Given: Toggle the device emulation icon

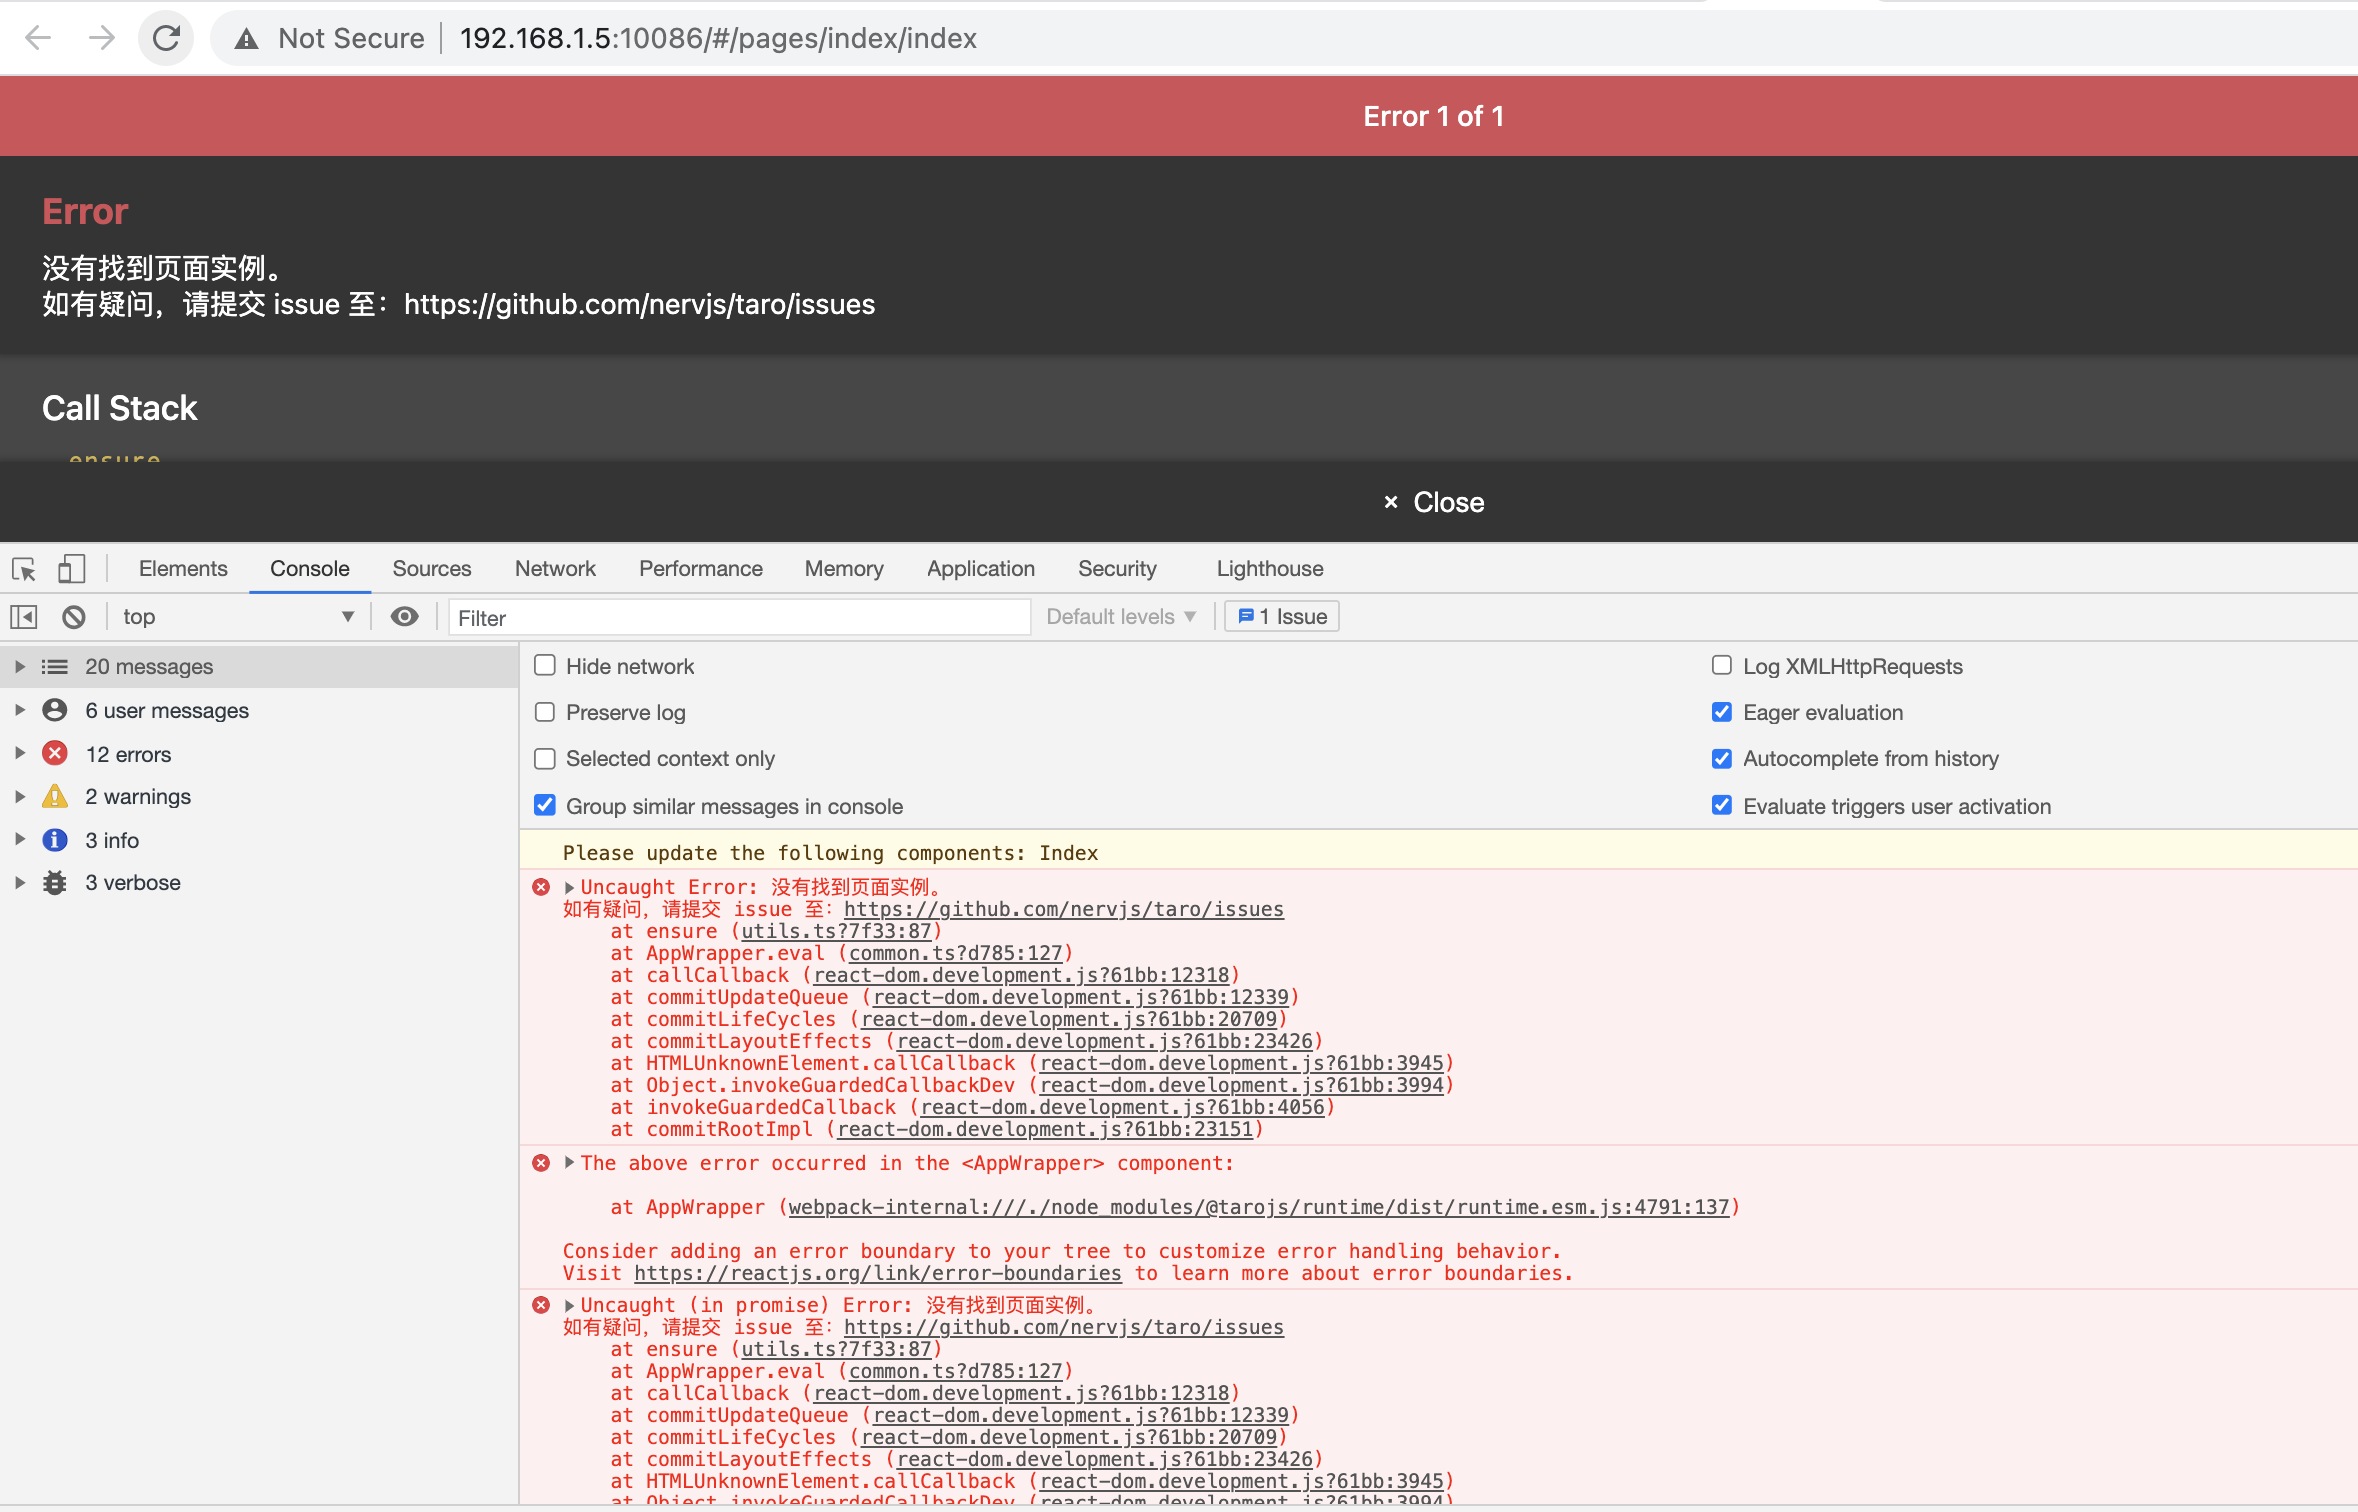Looking at the screenshot, I should pos(69,568).
